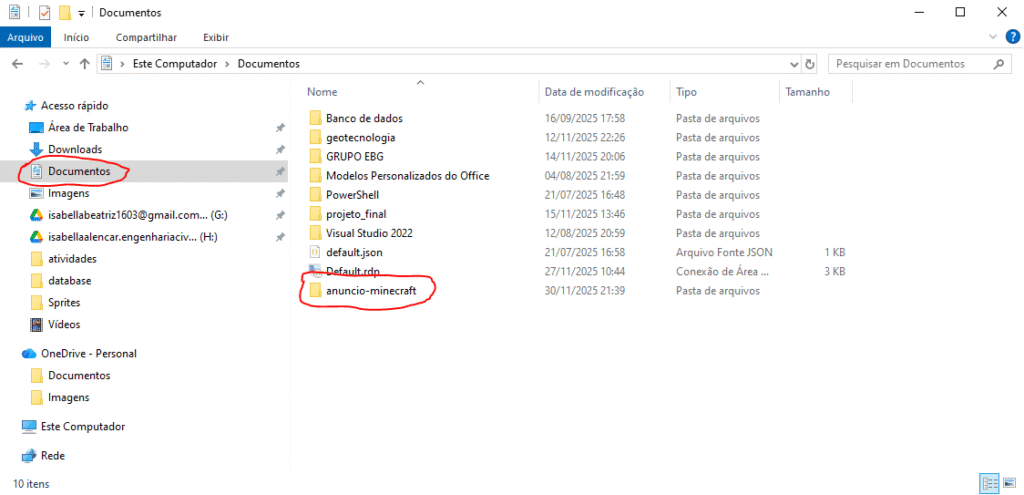Viewport: 1024px width, 495px height.
Task: Open the Downloads quick access shortcut
Action: pos(74,149)
